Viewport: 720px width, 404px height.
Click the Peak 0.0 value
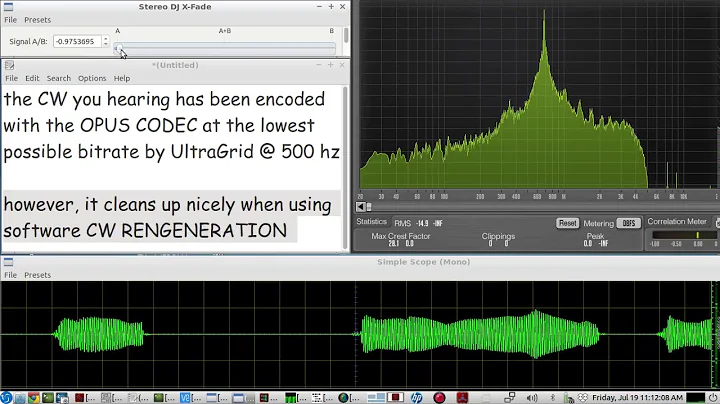588,243
